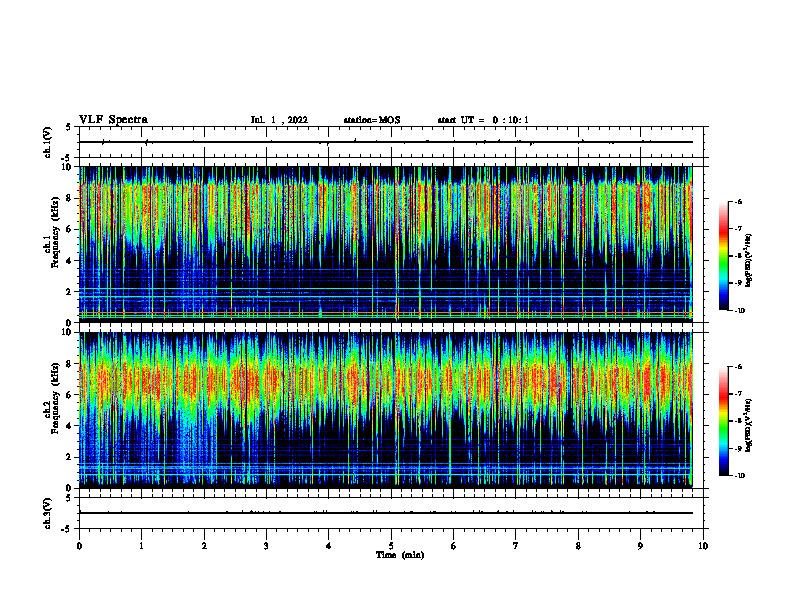792x612 pixels.
Task: Click the ch.2 spectrogram color scale bar
Action: [x=724, y=421]
